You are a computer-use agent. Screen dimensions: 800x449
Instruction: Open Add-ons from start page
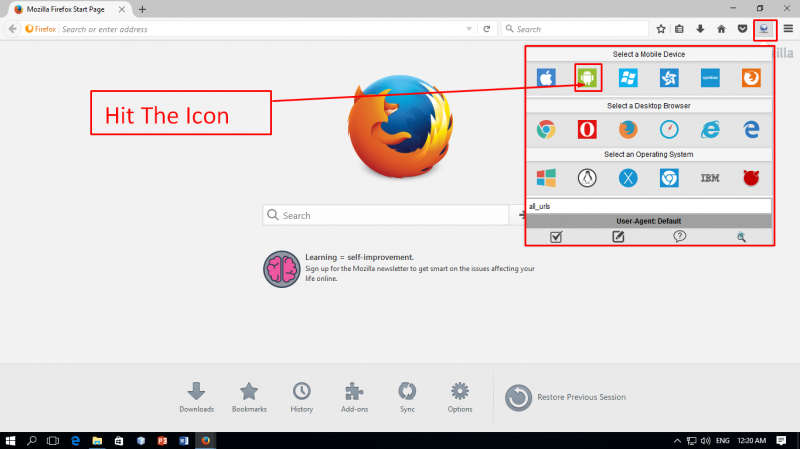coord(354,397)
